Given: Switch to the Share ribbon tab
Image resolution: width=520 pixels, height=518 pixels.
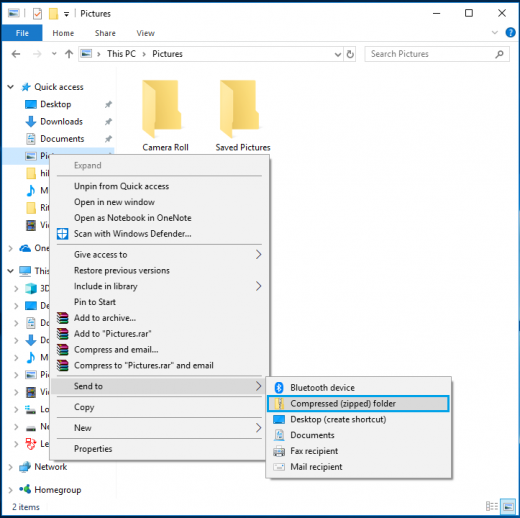Looking at the screenshot, I should click(x=105, y=33).
